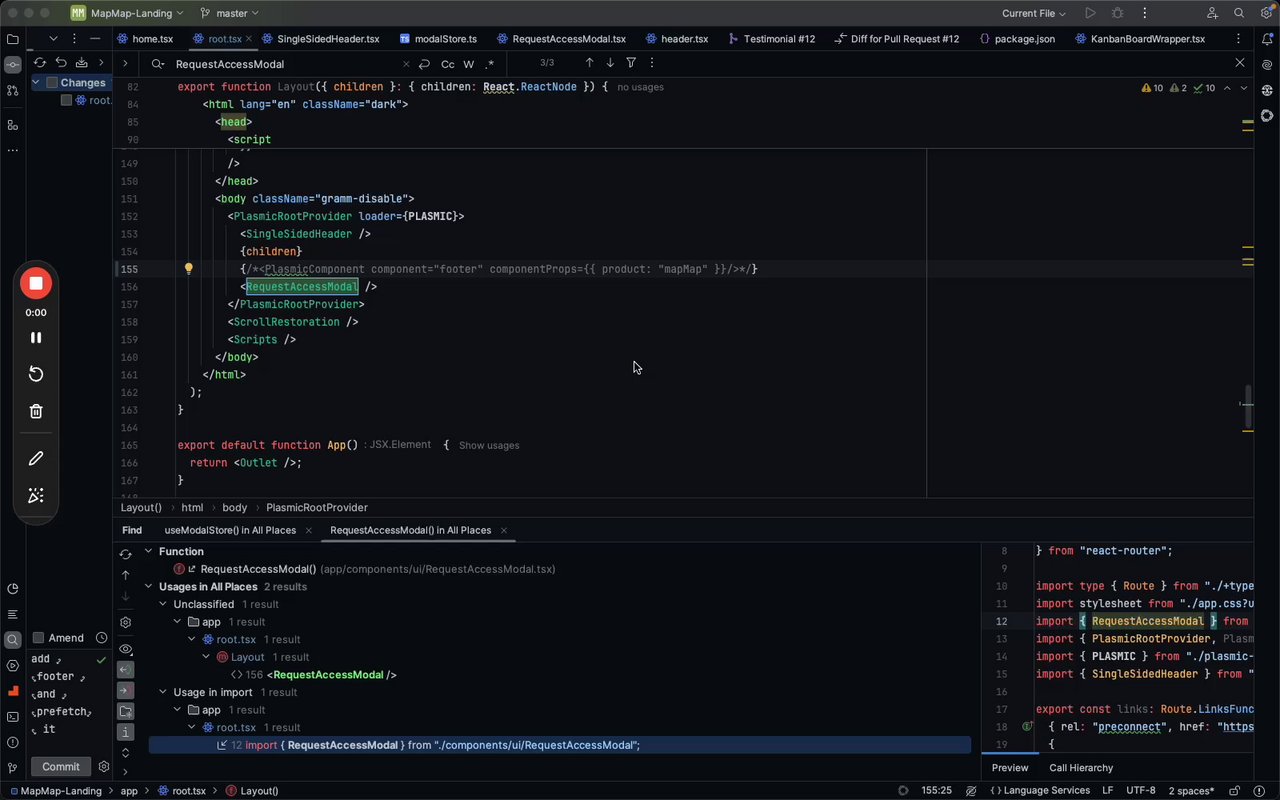Open the Current File run configuration dropdown

click(x=1034, y=13)
